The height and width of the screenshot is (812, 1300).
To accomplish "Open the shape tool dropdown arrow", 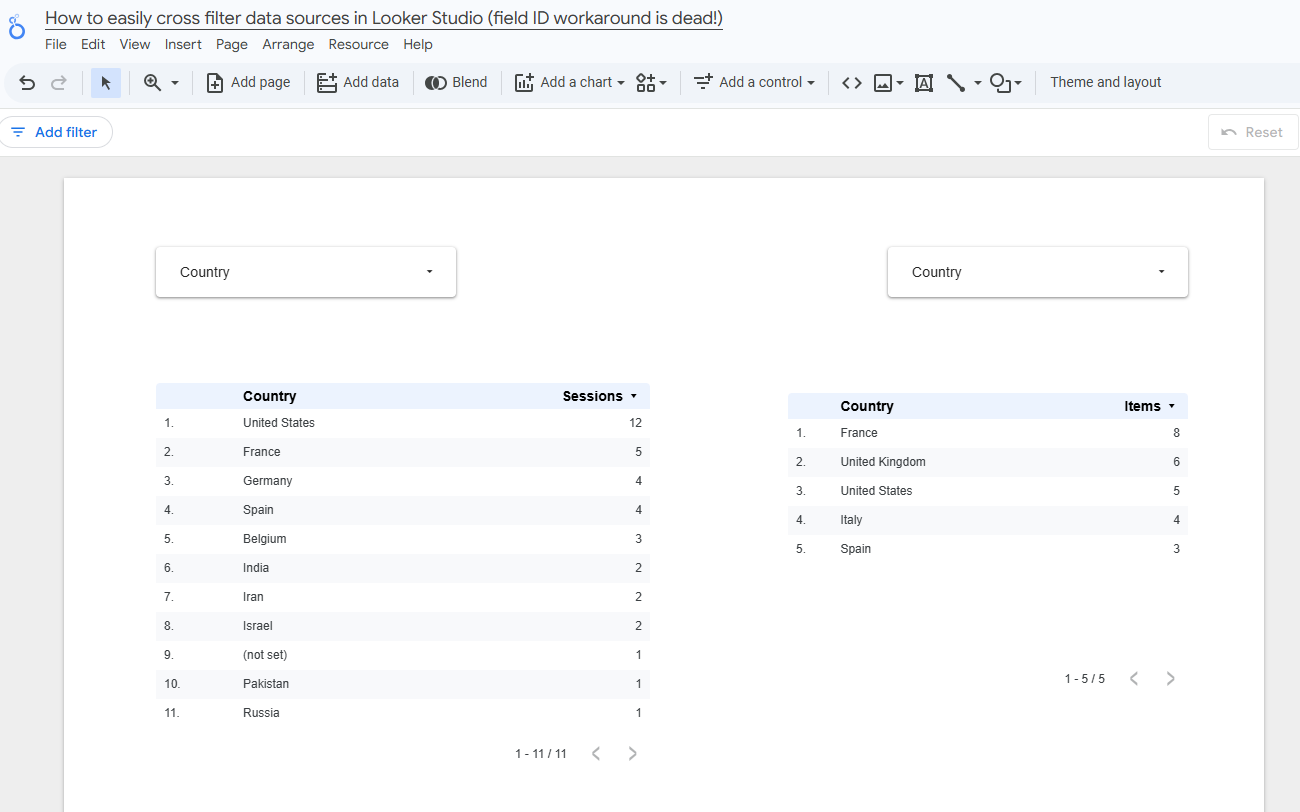I will 1019,82.
